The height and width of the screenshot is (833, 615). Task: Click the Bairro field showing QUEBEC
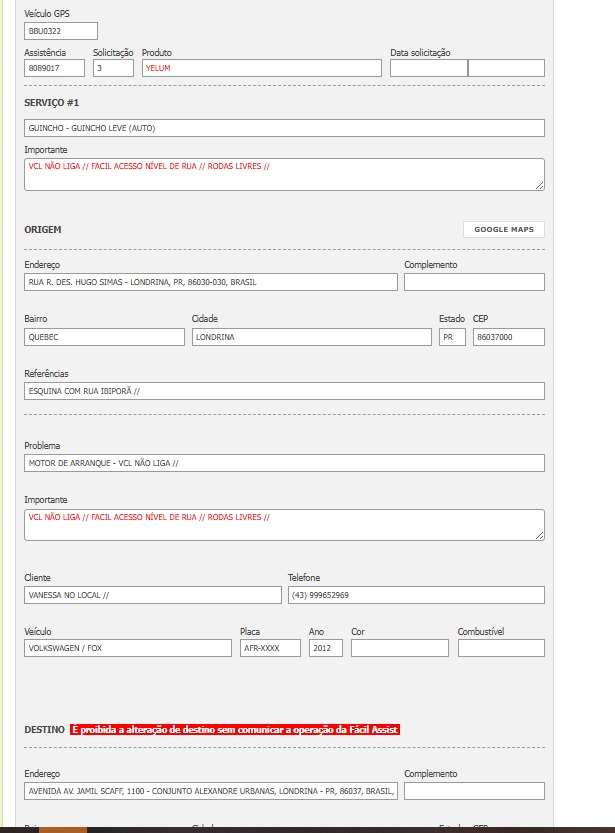pos(104,337)
